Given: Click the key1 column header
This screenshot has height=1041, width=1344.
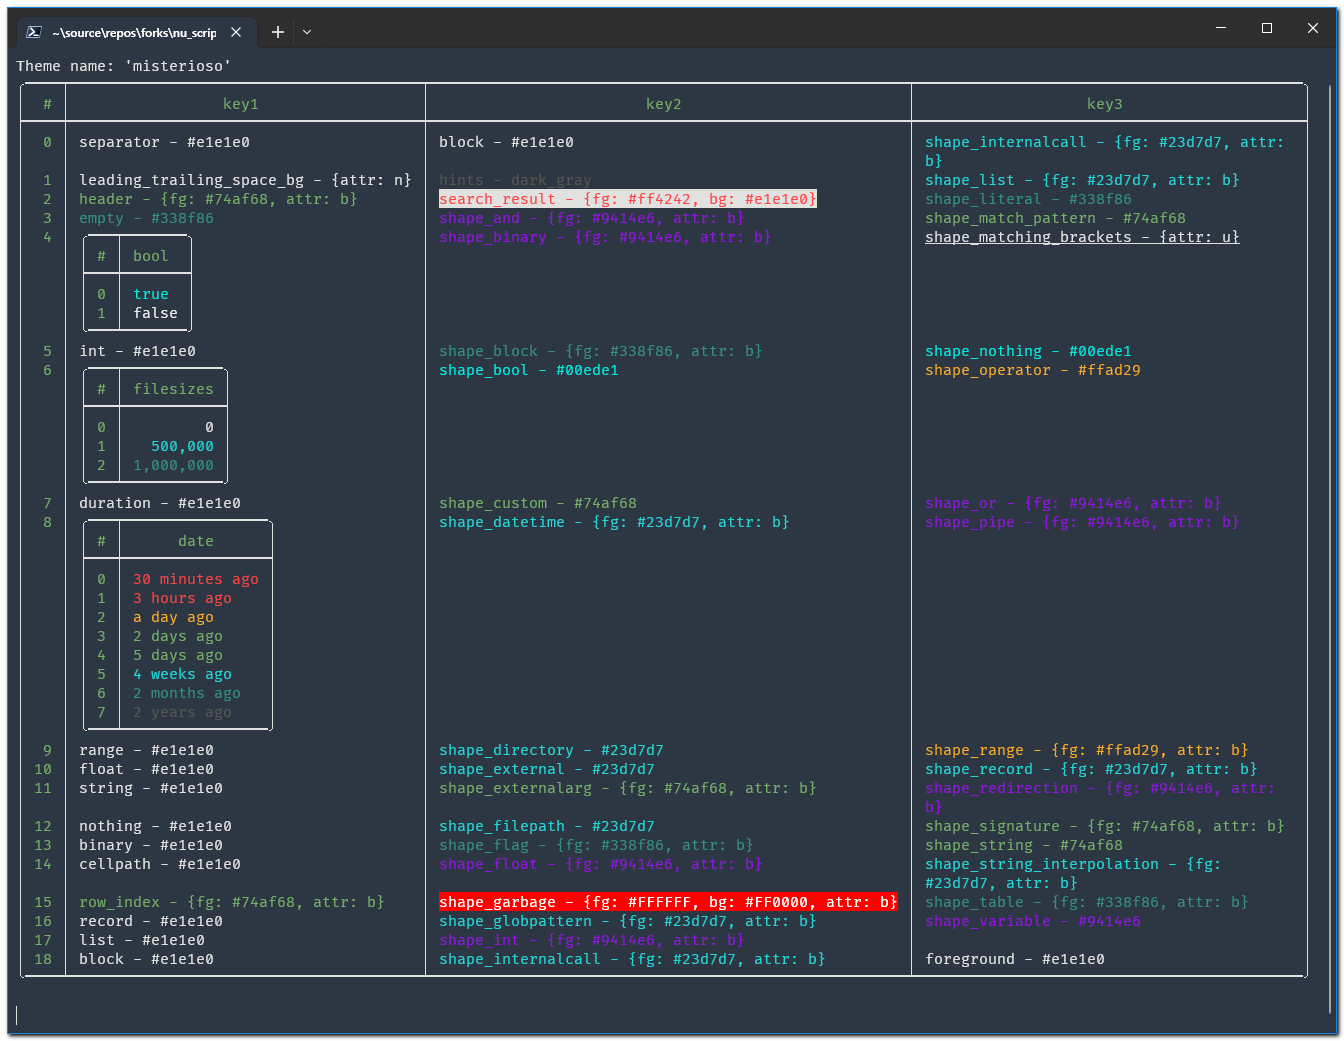Looking at the screenshot, I should click(x=241, y=104).
